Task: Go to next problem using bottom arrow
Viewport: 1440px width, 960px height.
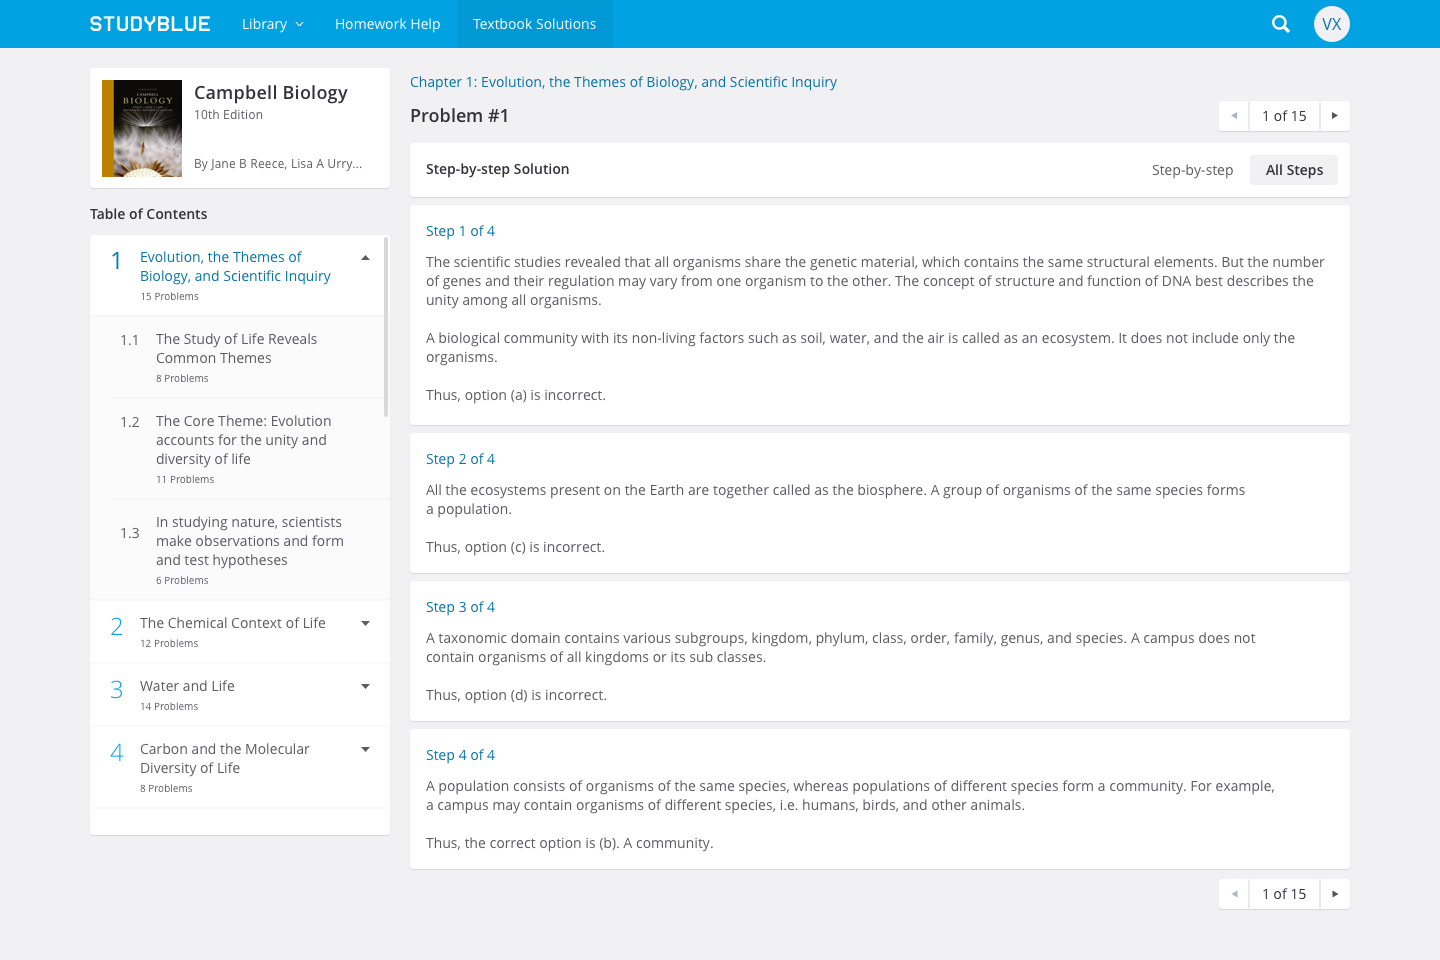Action: pyautogui.click(x=1335, y=894)
